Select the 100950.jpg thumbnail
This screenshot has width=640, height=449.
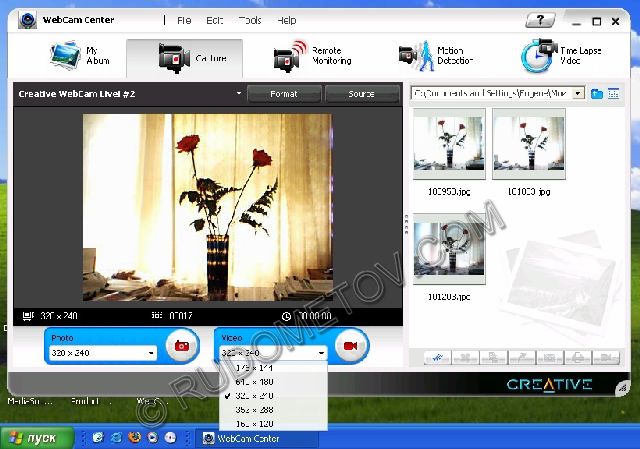coord(449,144)
